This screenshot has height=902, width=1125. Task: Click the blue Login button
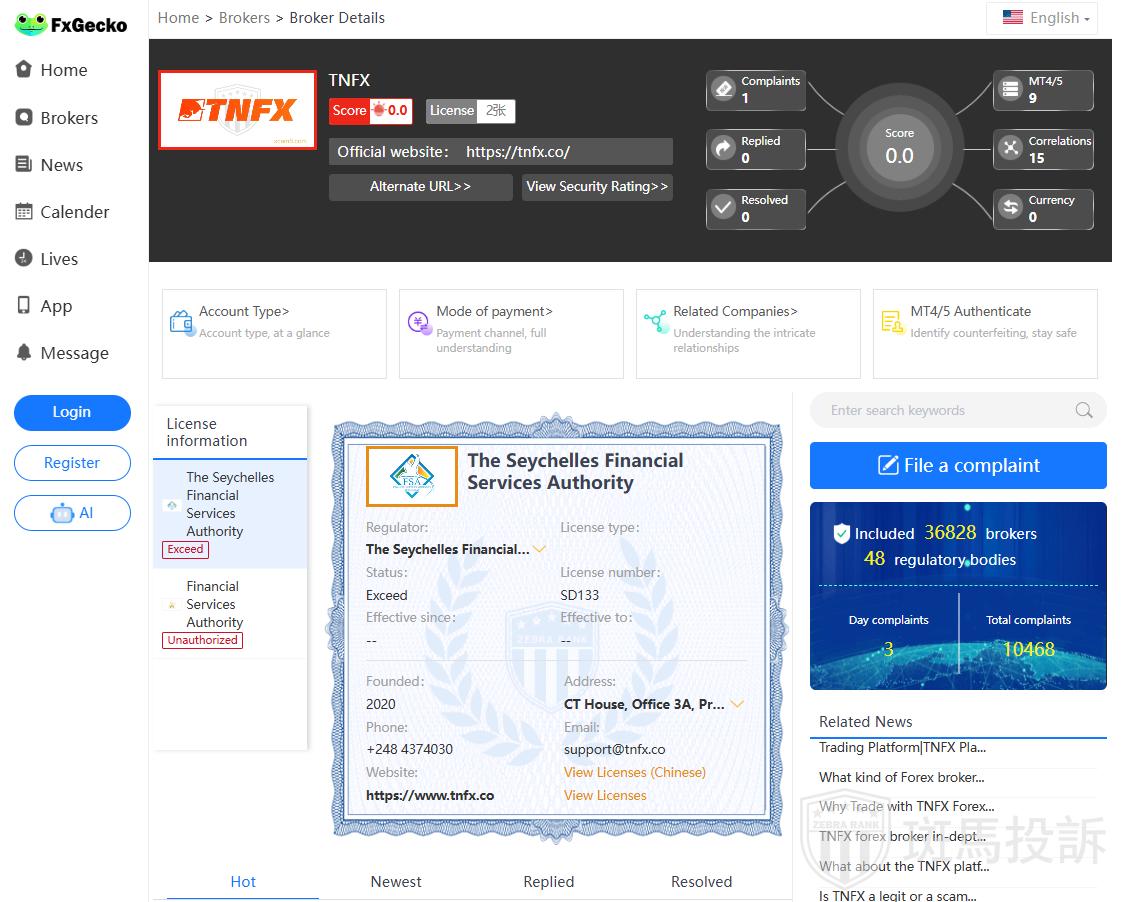tap(72, 412)
